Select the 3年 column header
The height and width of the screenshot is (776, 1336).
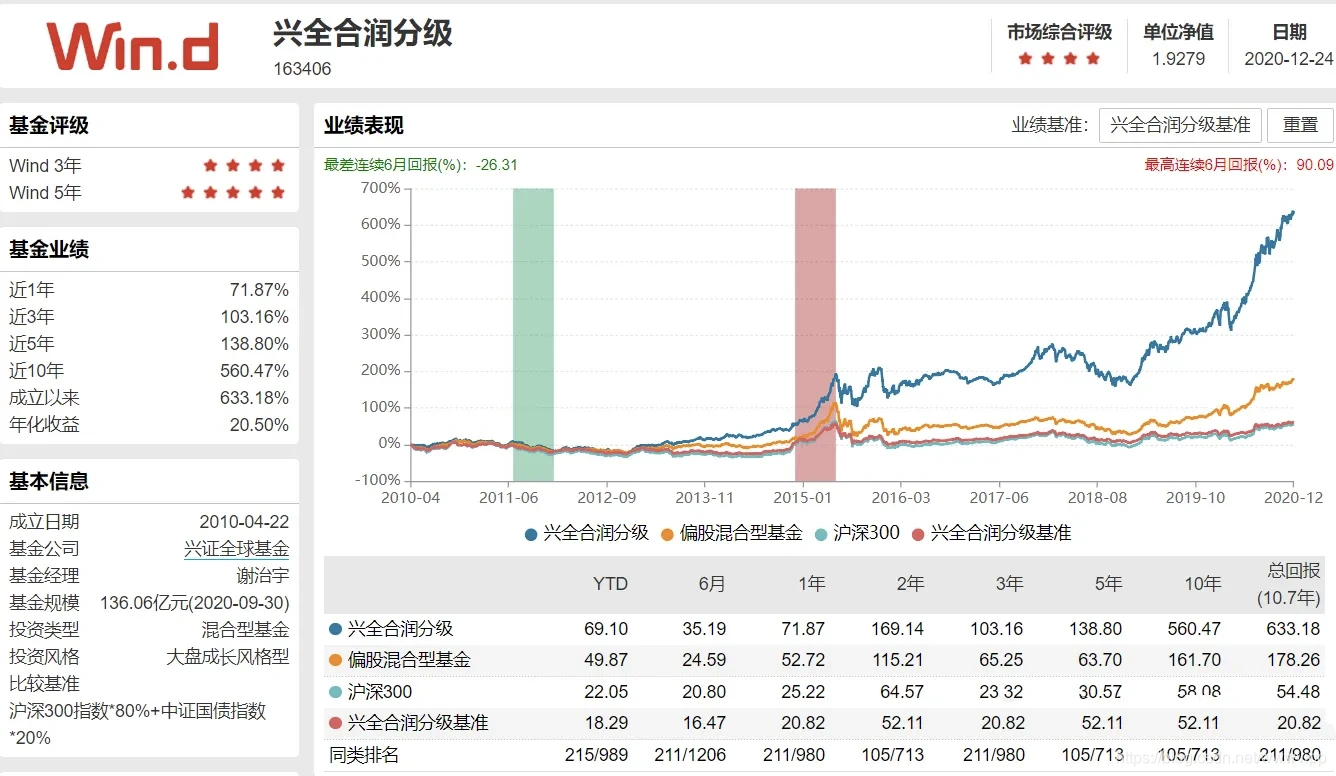[1009, 584]
